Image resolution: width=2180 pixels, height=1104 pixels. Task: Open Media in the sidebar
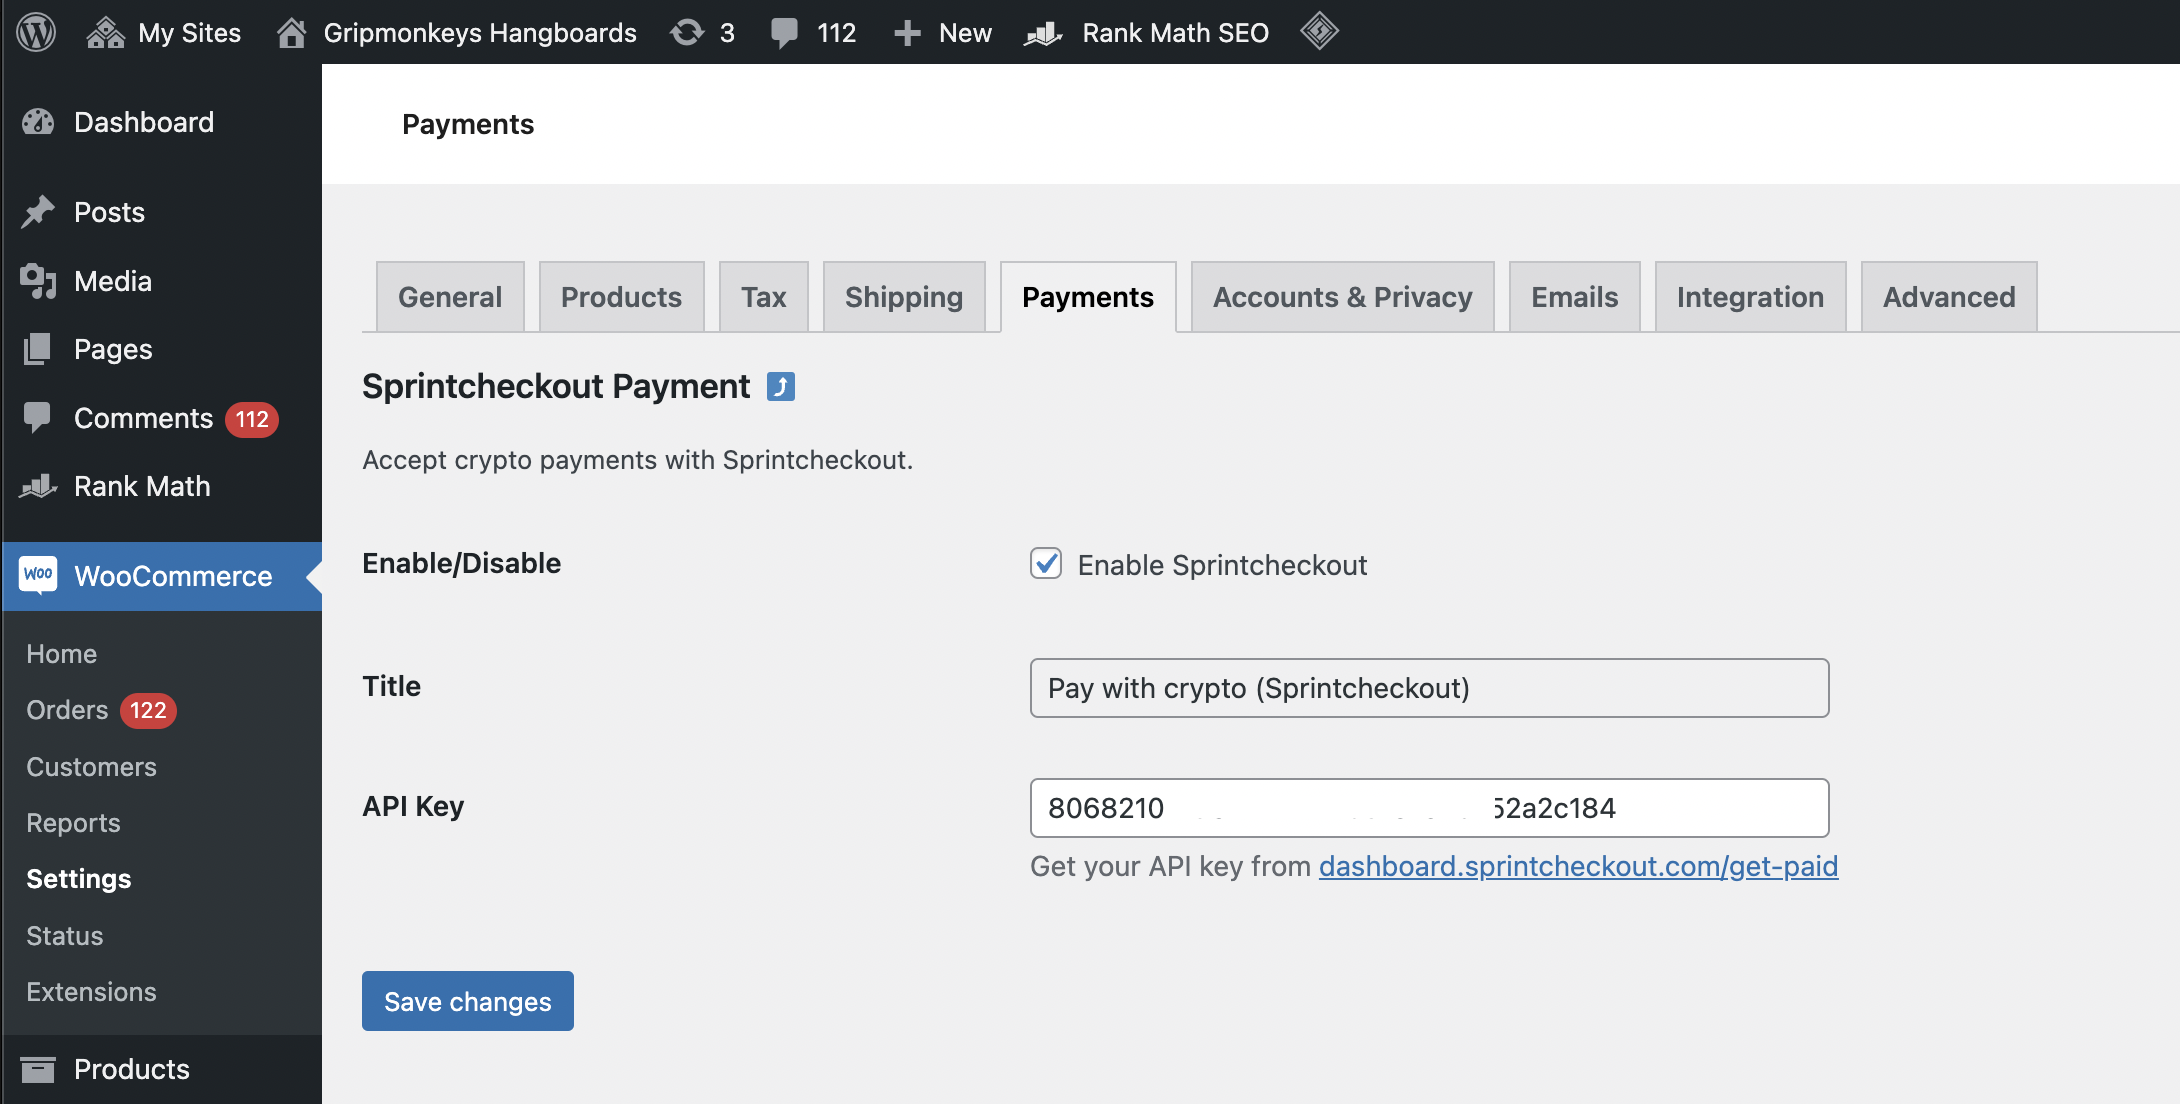(x=113, y=281)
